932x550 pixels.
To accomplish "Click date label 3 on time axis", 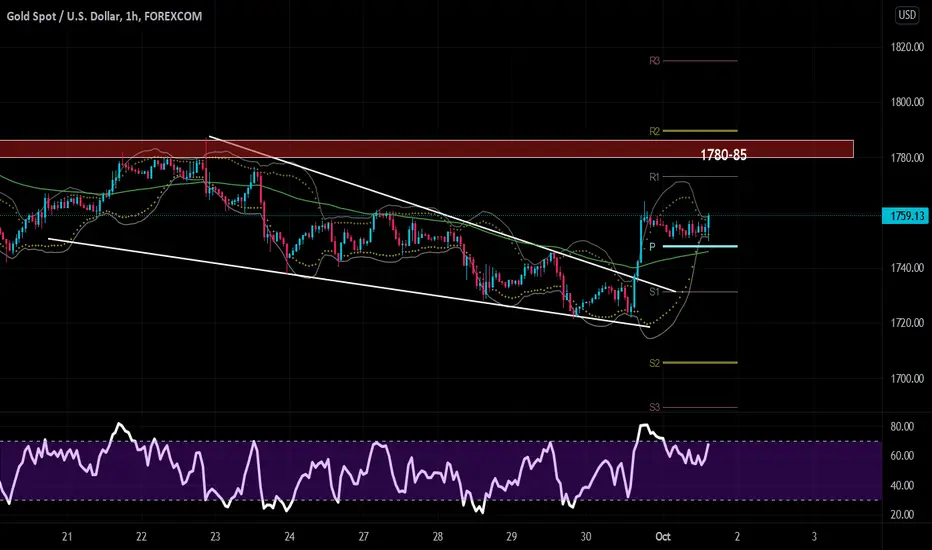I will tap(814, 537).
